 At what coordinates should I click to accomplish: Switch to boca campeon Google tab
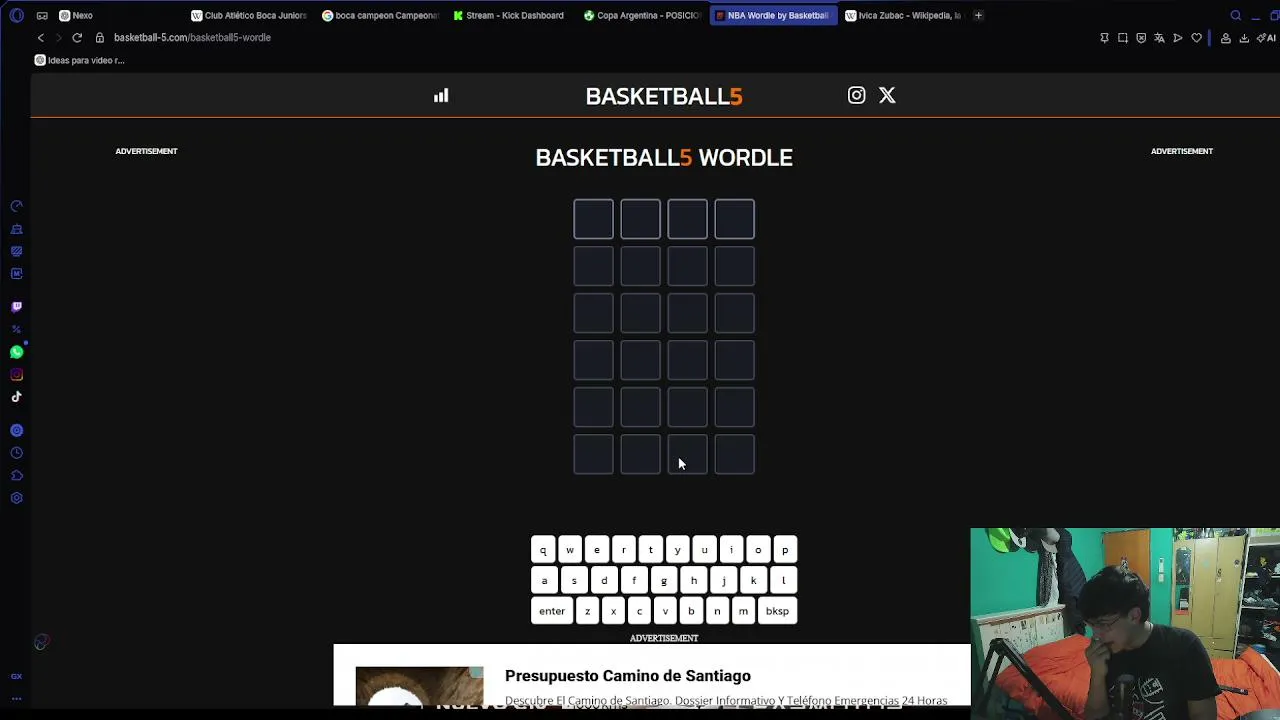(380, 15)
